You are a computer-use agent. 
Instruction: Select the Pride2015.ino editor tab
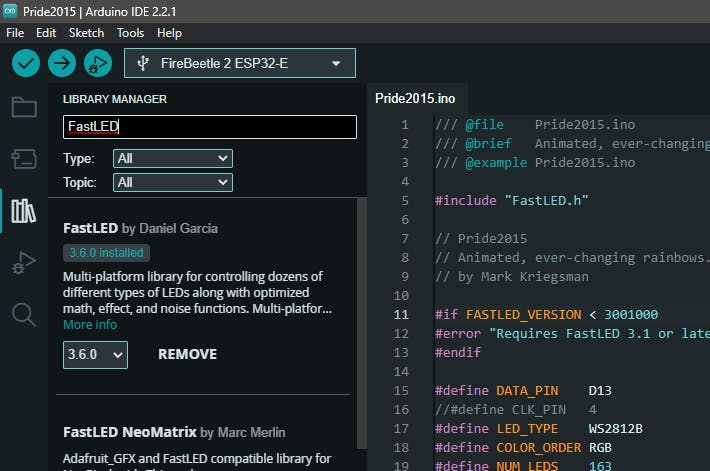point(415,98)
